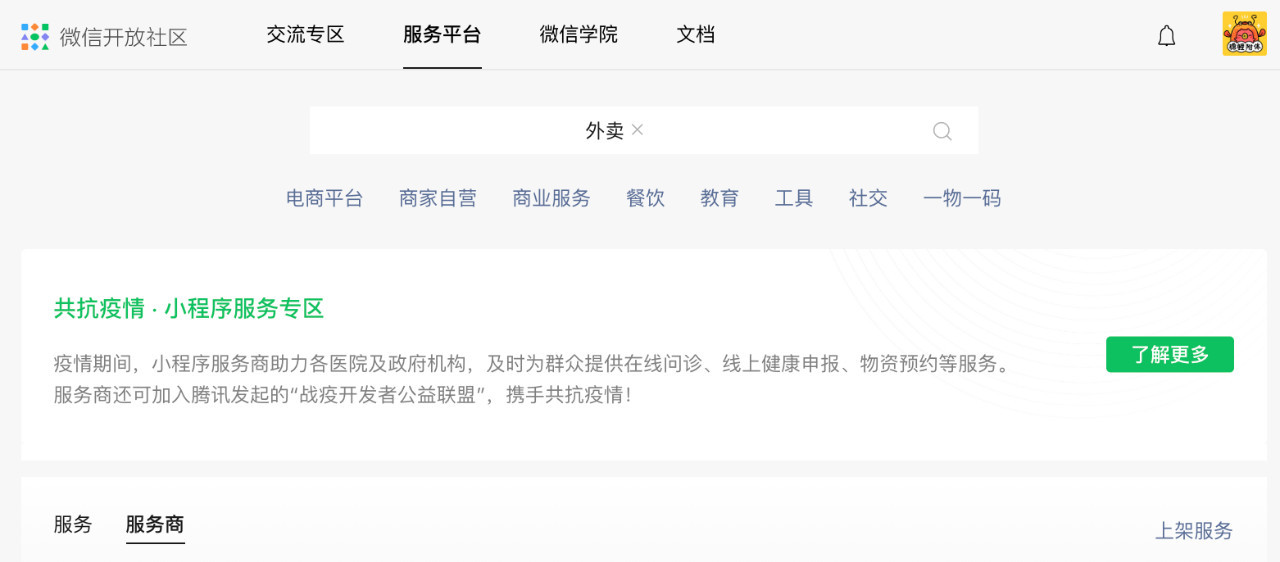Click the line starting with 疫情期间
This screenshot has height=562, width=1280.
[532, 364]
